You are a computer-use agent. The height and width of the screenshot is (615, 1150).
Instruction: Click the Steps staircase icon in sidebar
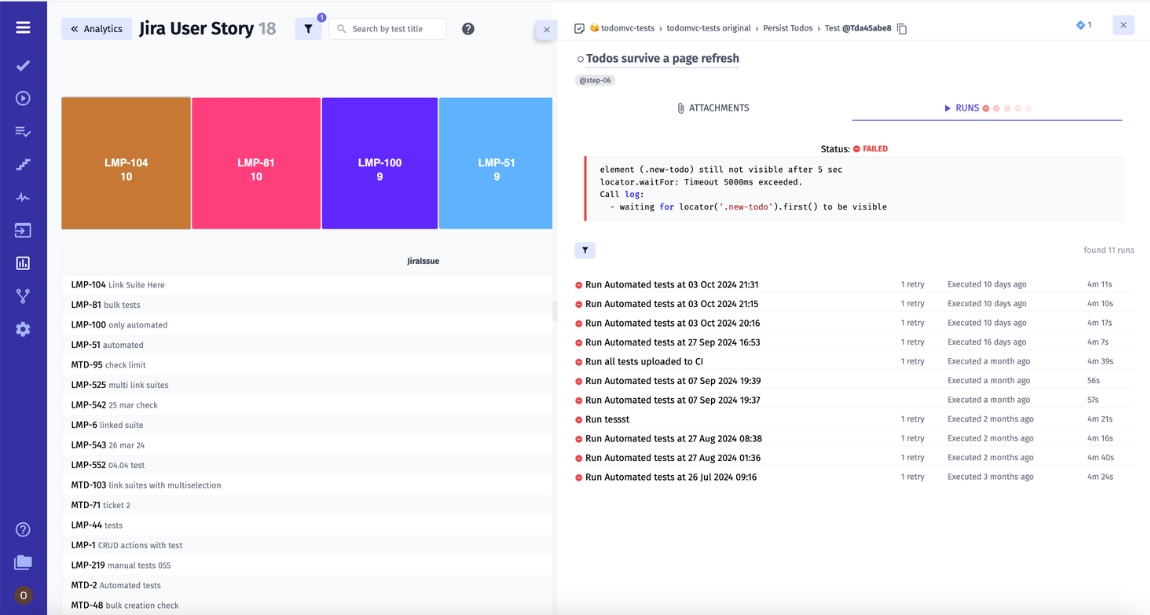coord(23,165)
